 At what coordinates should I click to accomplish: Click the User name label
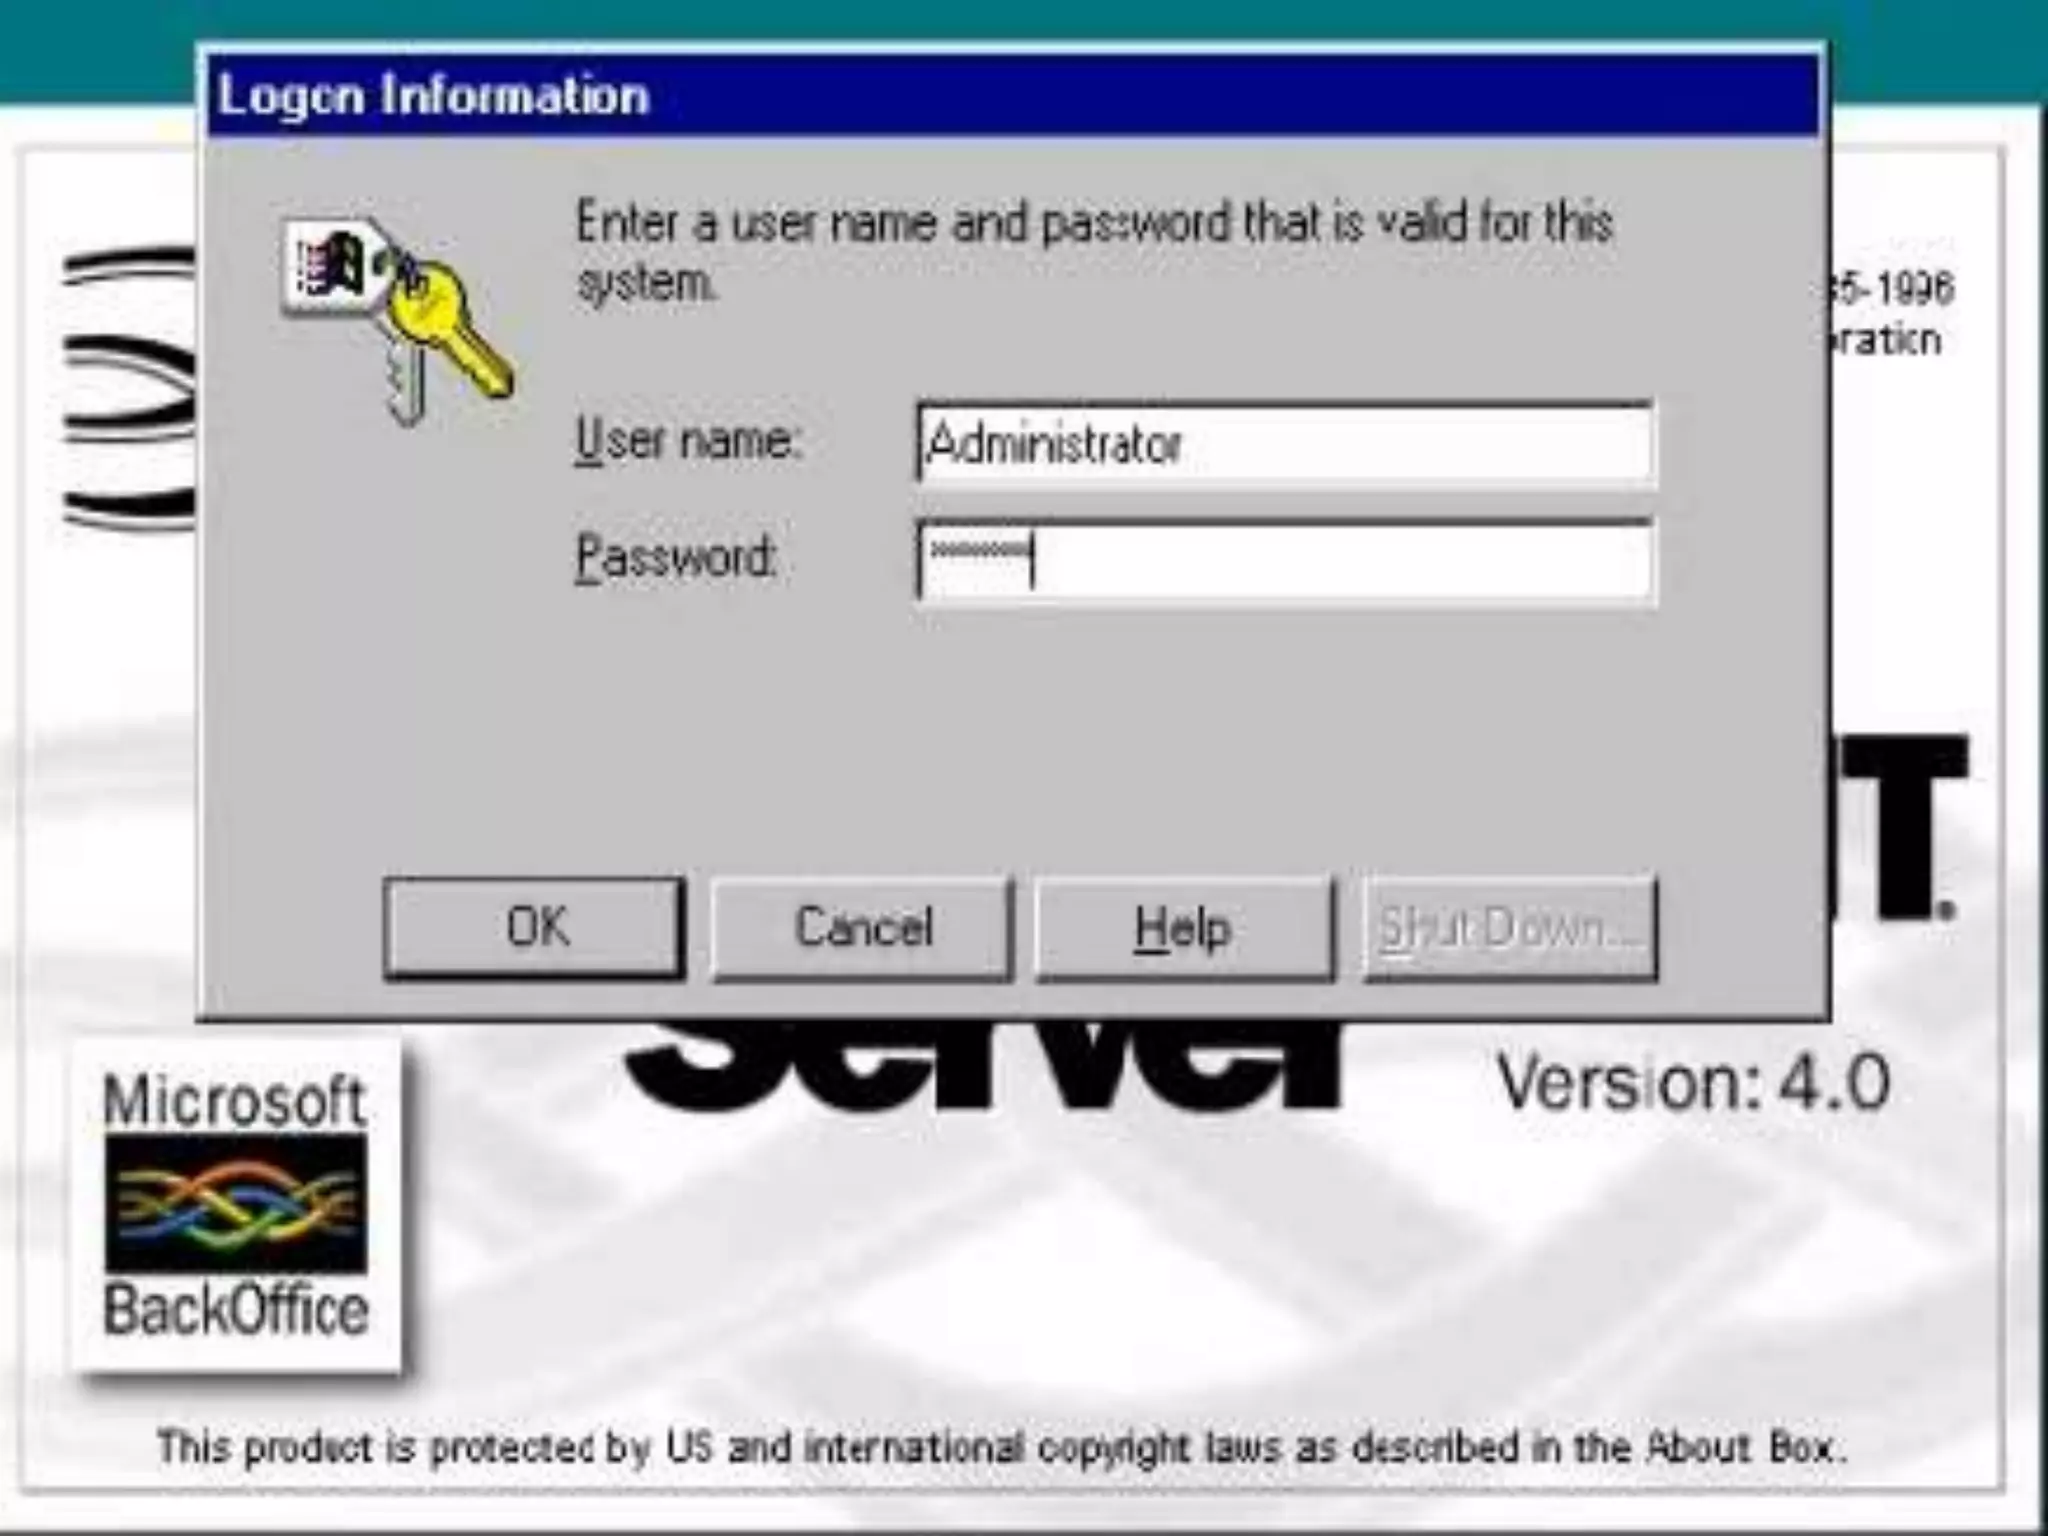688,440
